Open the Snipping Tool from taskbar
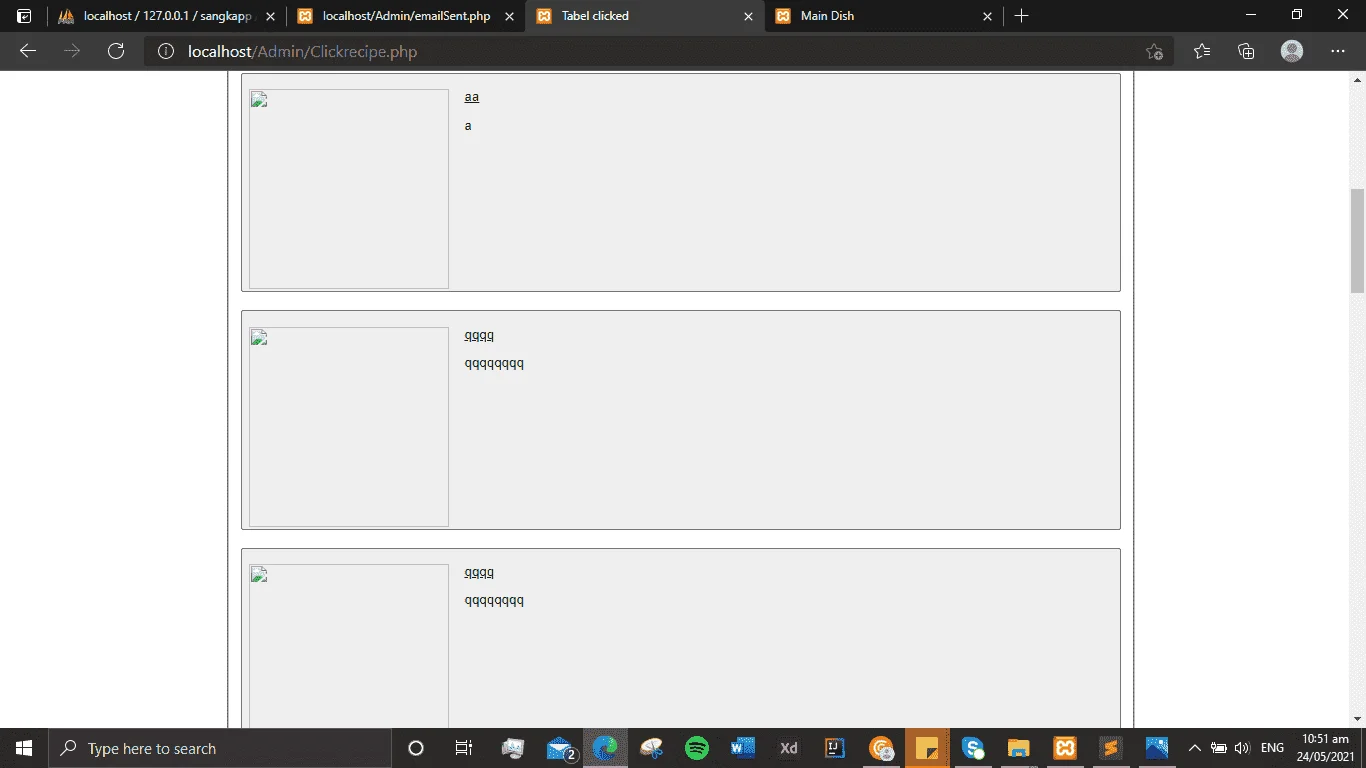Image resolution: width=1366 pixels, height=768 pixels. (651, 748)
